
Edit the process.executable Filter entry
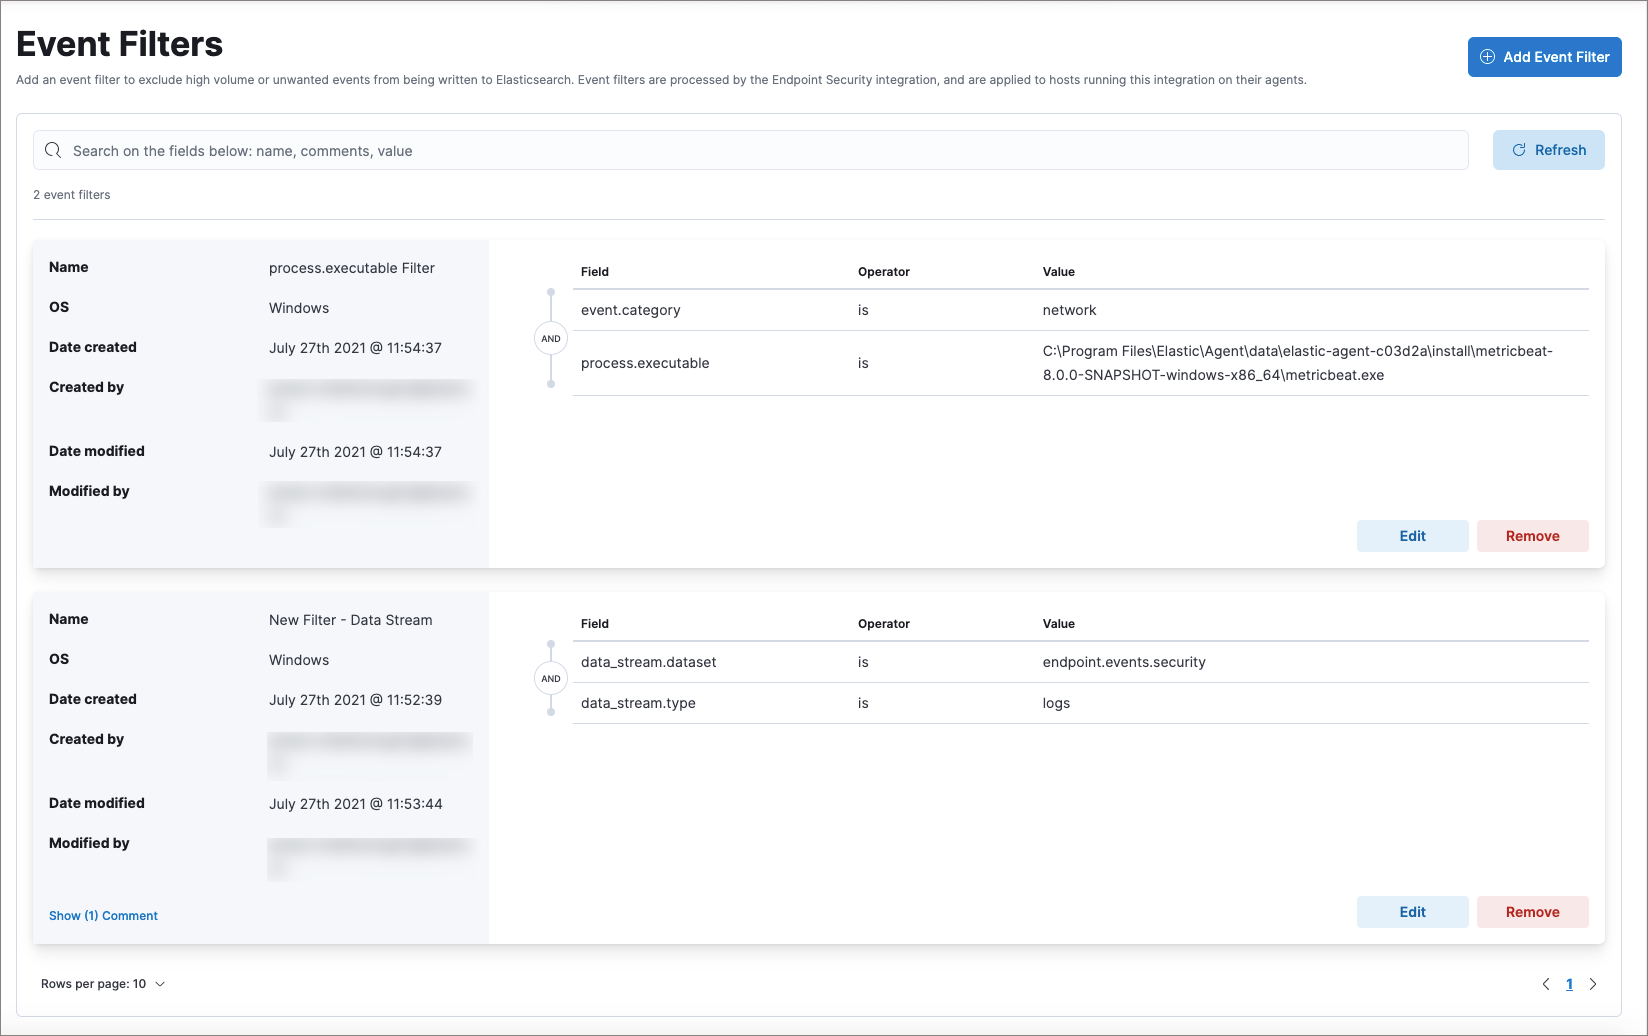(x=1412, y=536)
